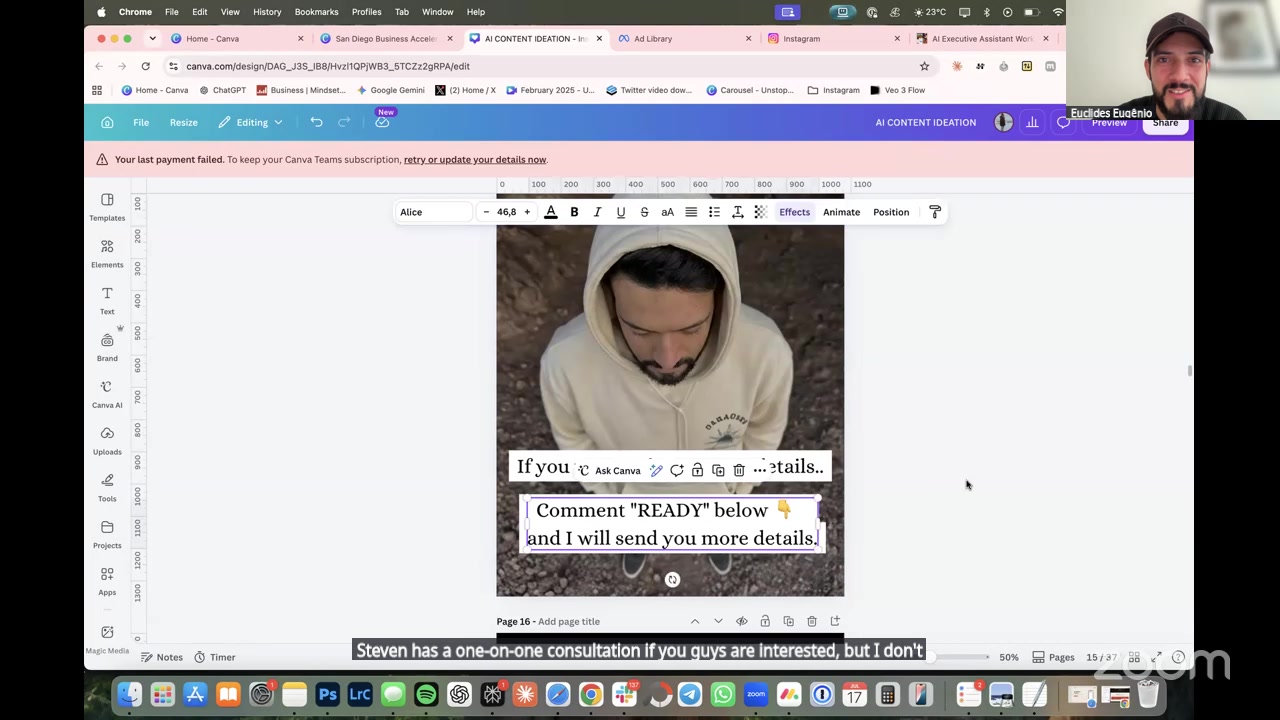This screenshot has width=1280, height=720.
Task: Open the Resize option
Action: (183, 122)
